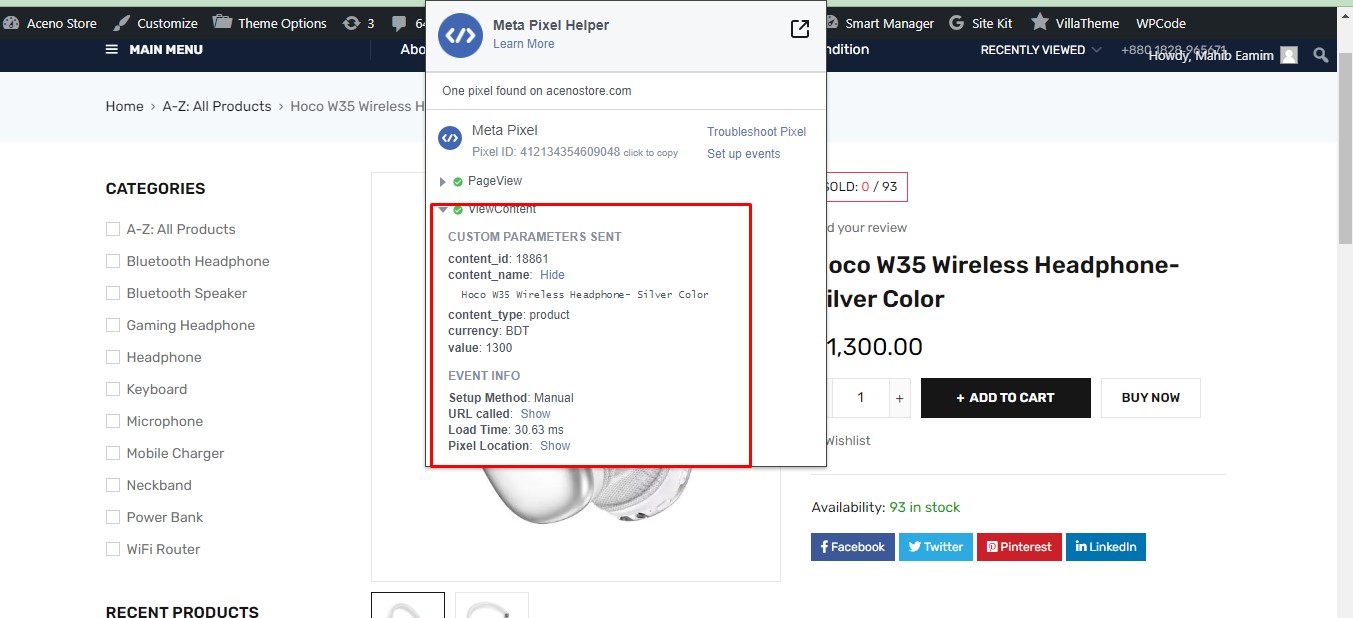Open the Recently Viewed dropdown
This screenshot has width=1353, height=618.
pos(1040,50)
